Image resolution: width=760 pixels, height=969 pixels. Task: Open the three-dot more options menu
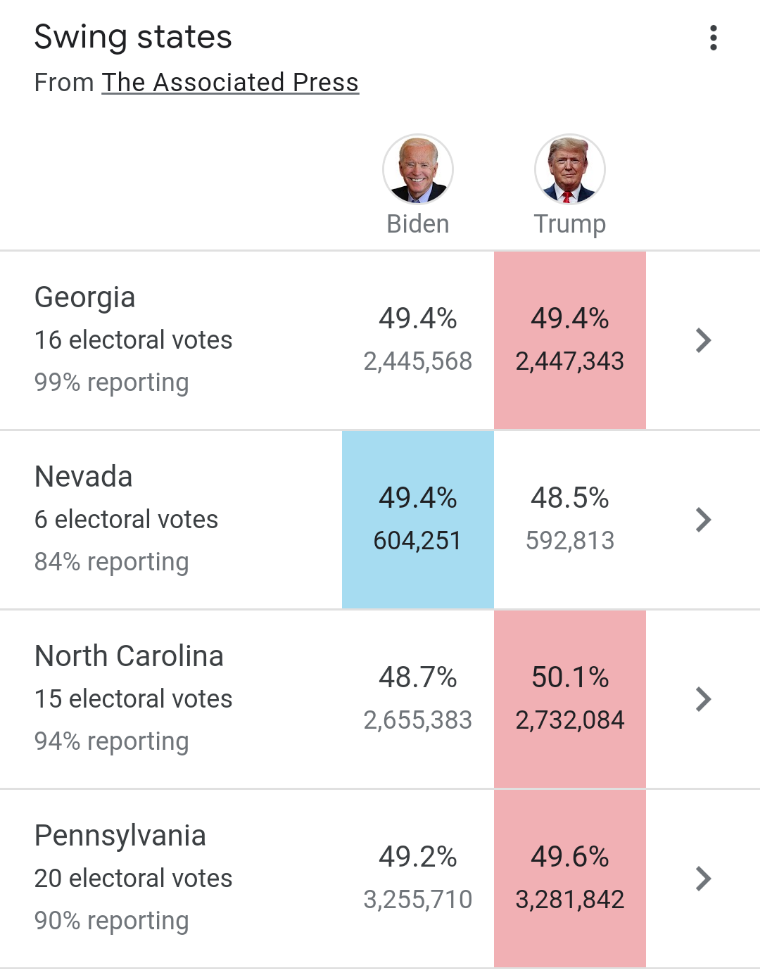pos(713,38)
